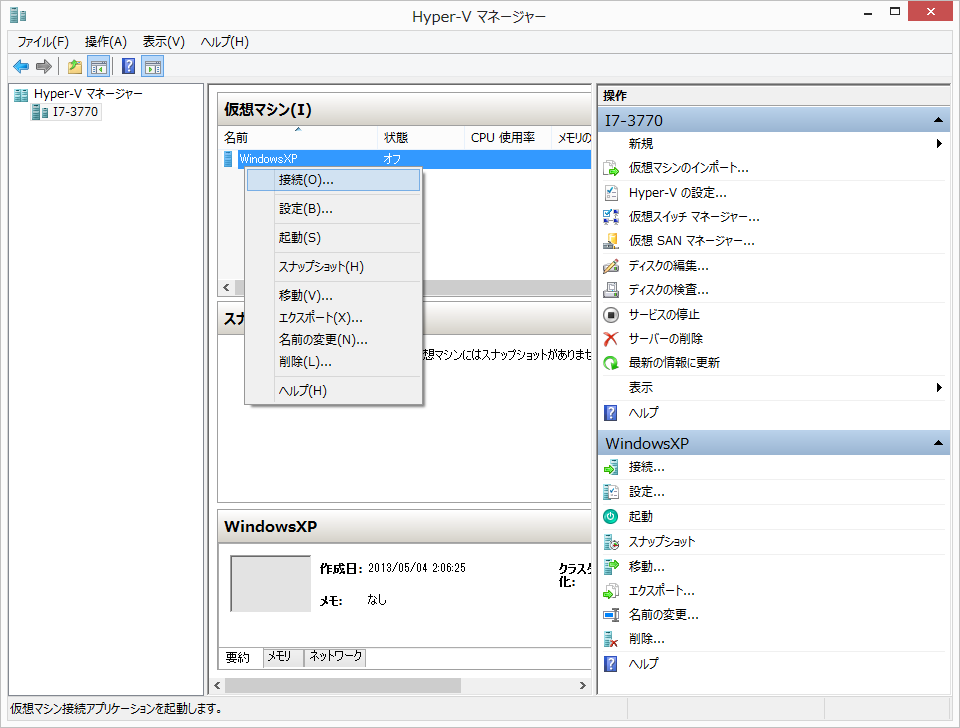Click the サービスの停止 stop icon
Viewport: 960px width, 728px height.
611,315
